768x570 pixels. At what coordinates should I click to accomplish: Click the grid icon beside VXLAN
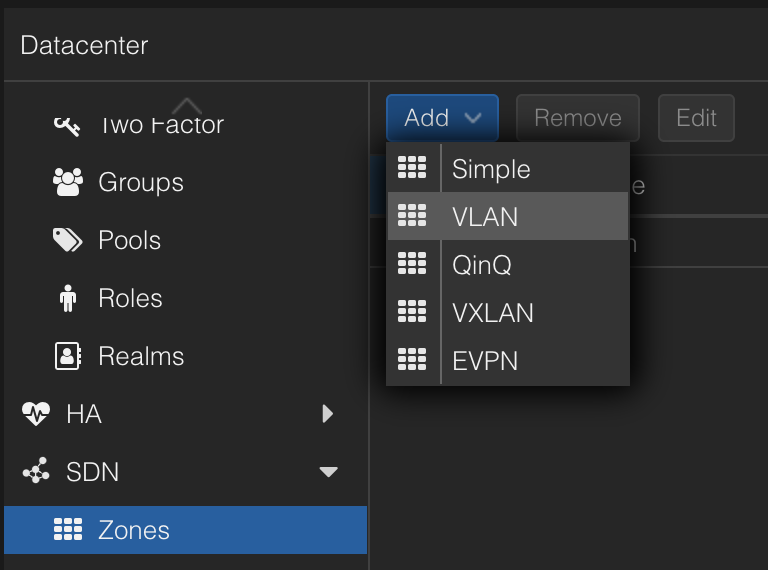tap(412, 311)
